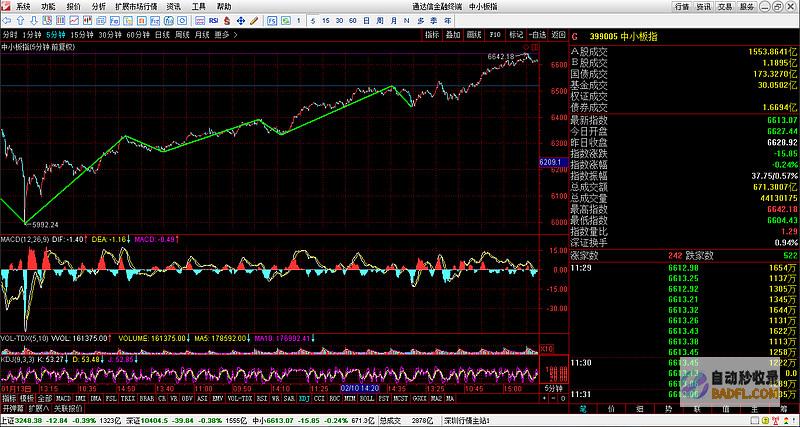
Task: Select the KDJ indicator tab
Action: (x=305, y=398)
